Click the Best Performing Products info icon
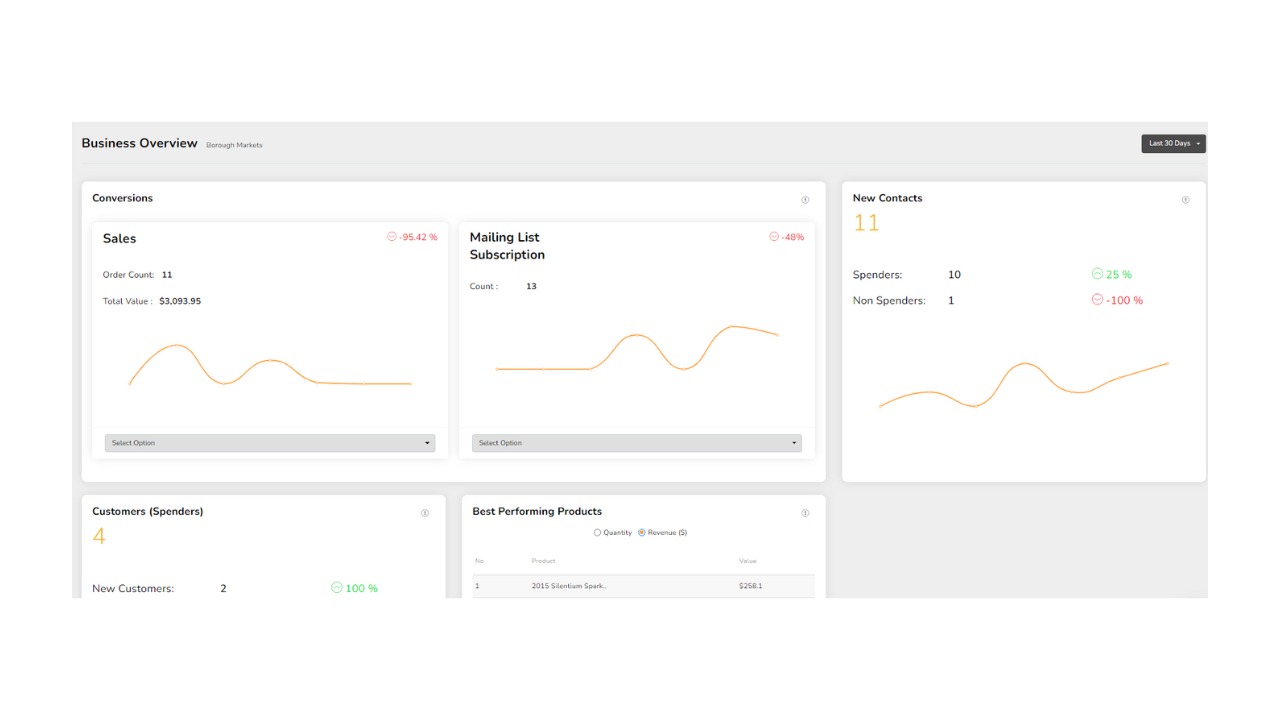Screen dimensions: 1280x720 805,513
